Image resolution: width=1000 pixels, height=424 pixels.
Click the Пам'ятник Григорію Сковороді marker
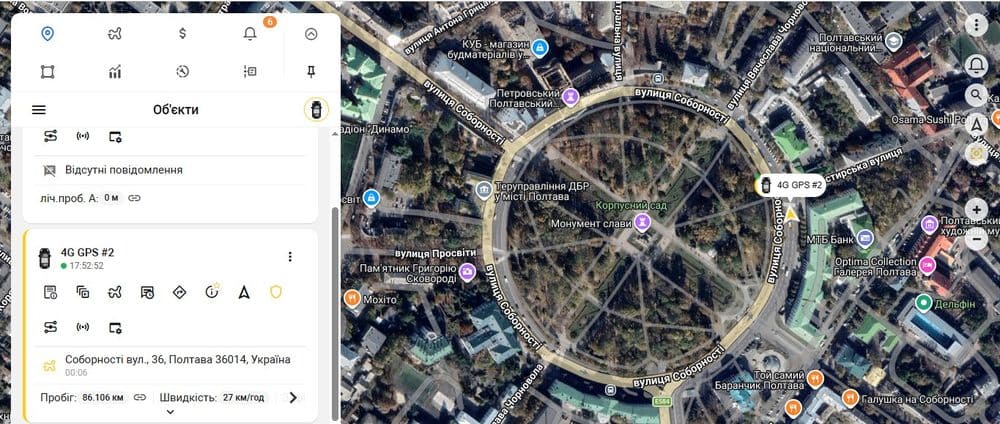click(467, 272)
